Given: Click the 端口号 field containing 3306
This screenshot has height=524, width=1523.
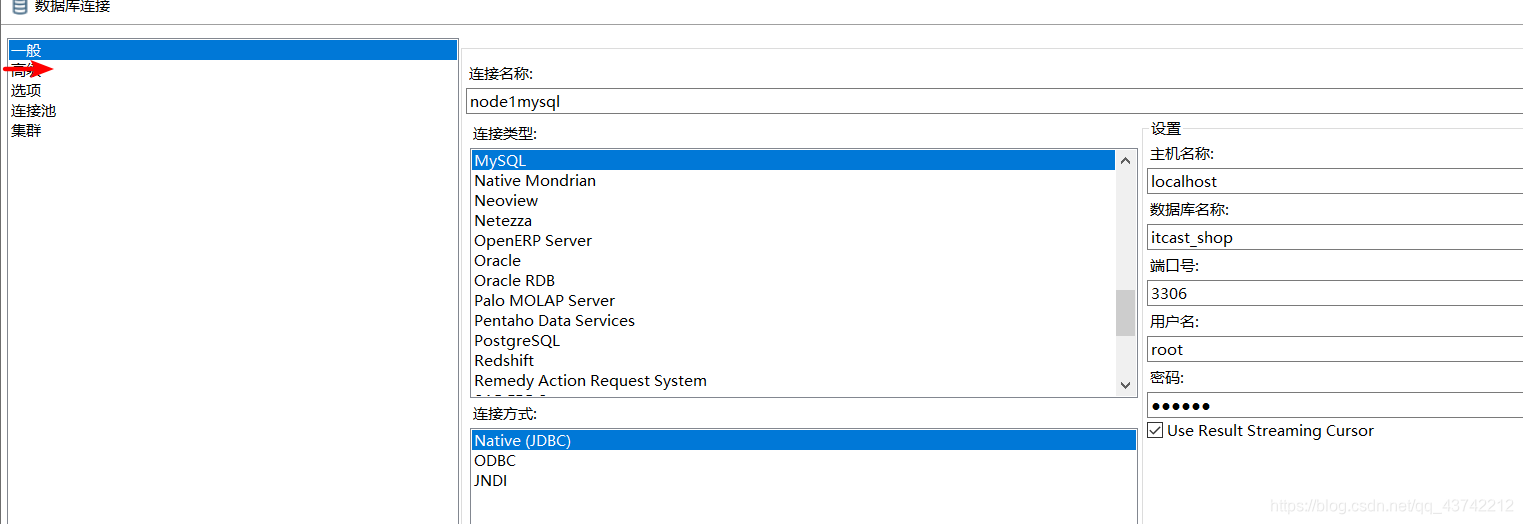Looking at the screenshot, I should [x=1335, y=293].
